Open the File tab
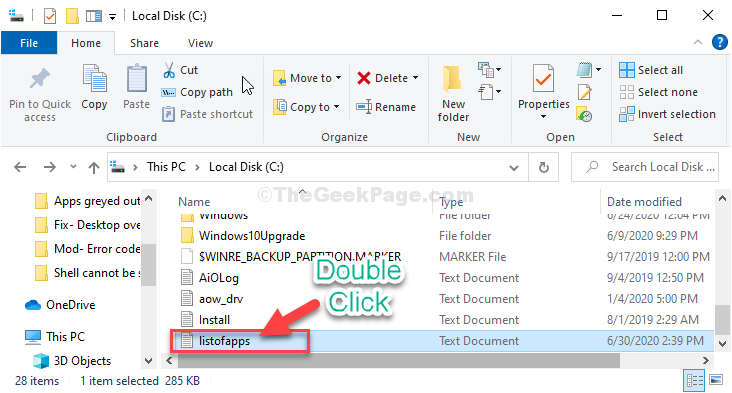The image size is (732, 393). tap(29, 43)
